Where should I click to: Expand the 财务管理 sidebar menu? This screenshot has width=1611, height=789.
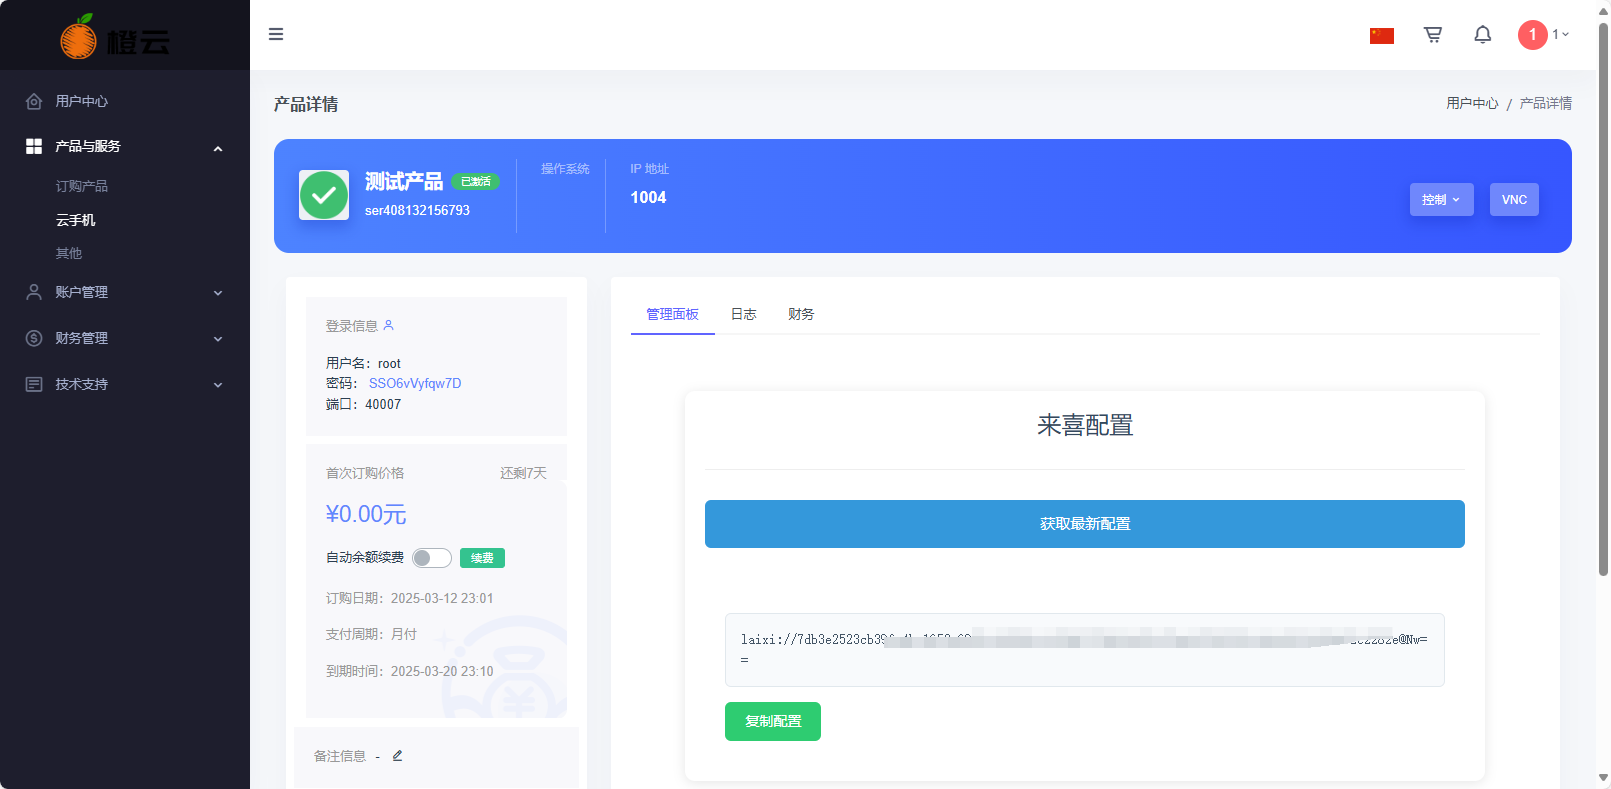124,338
